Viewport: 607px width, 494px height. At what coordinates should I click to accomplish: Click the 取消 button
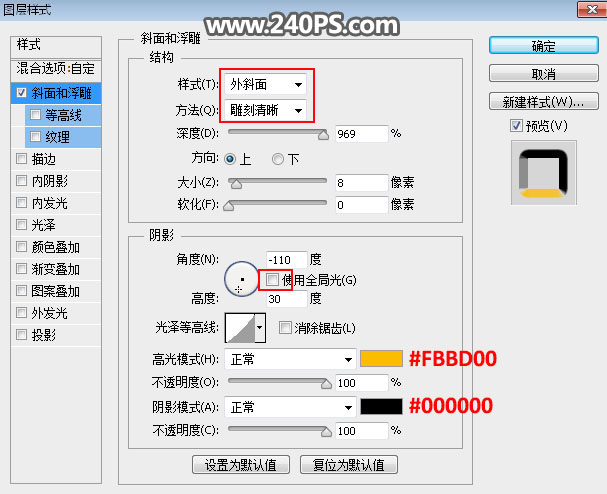[x=544, y=74]
